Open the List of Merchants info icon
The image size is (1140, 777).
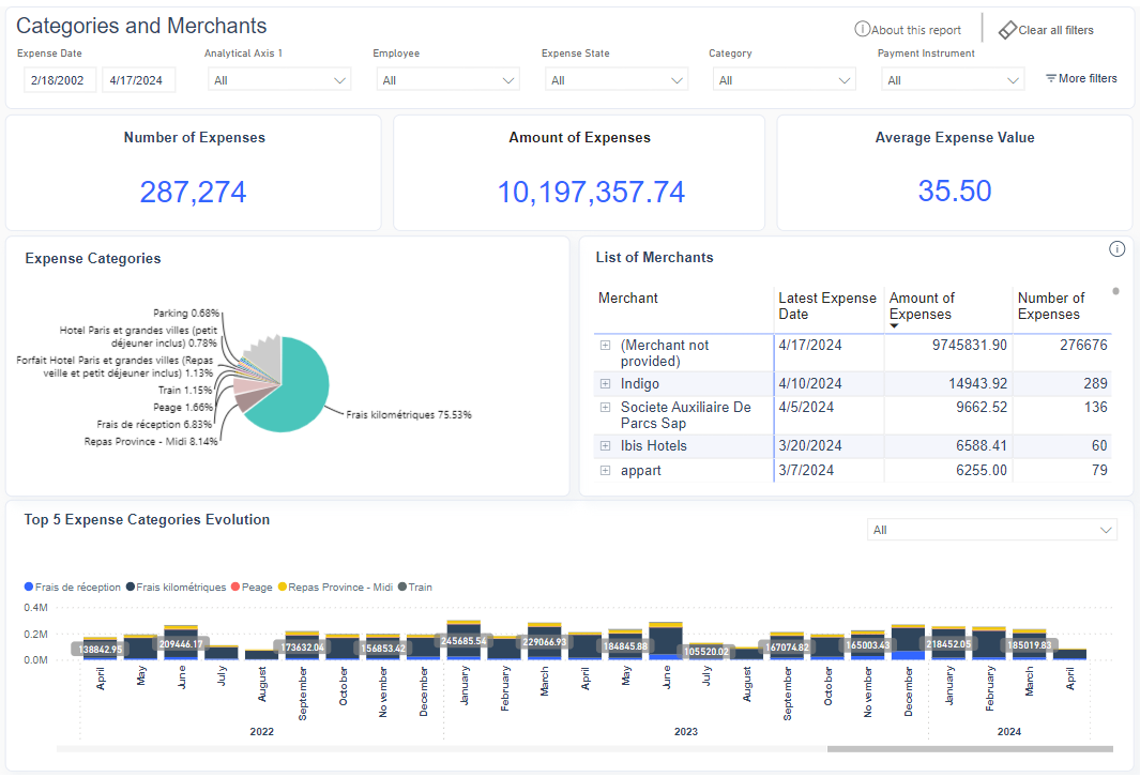1117,249
